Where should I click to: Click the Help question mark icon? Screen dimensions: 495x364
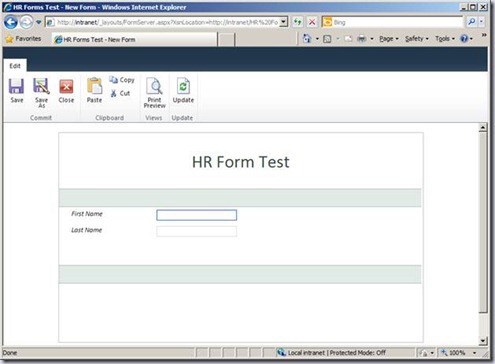(464, 39)
